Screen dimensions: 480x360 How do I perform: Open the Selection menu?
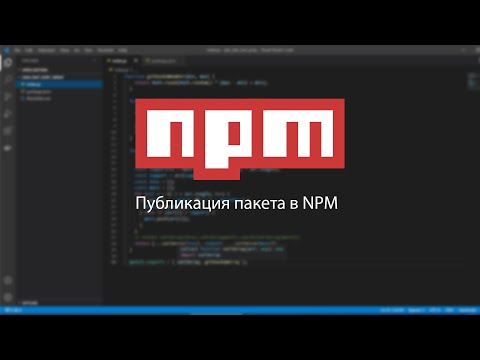click(x=46, y=50)
